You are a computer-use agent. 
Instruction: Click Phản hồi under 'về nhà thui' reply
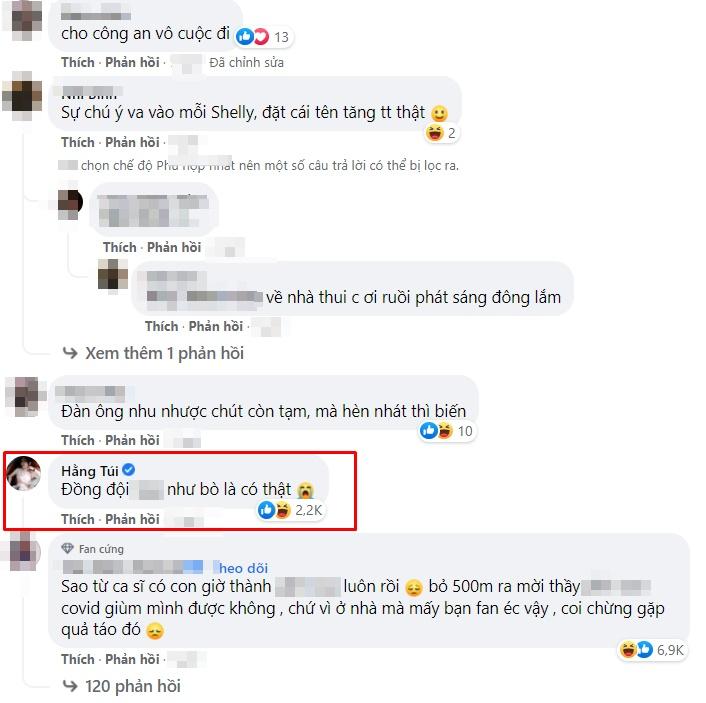[x=216, y=326]
